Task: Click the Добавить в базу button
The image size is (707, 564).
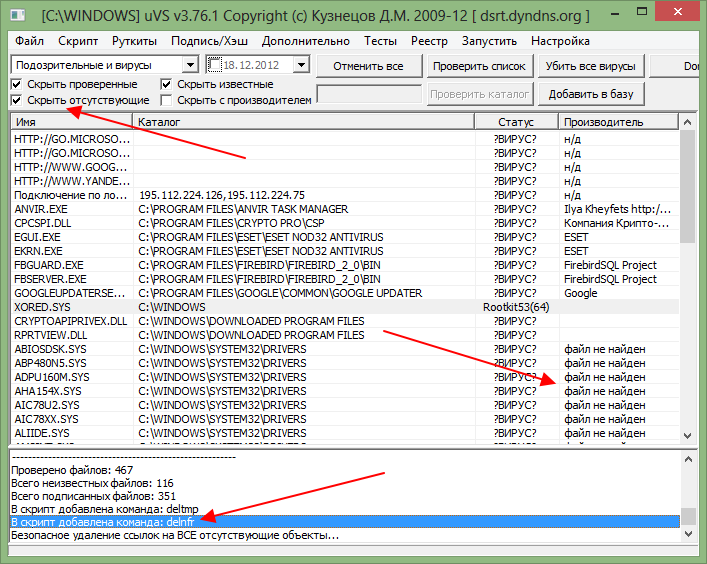Action: click(x=591, y=94)
